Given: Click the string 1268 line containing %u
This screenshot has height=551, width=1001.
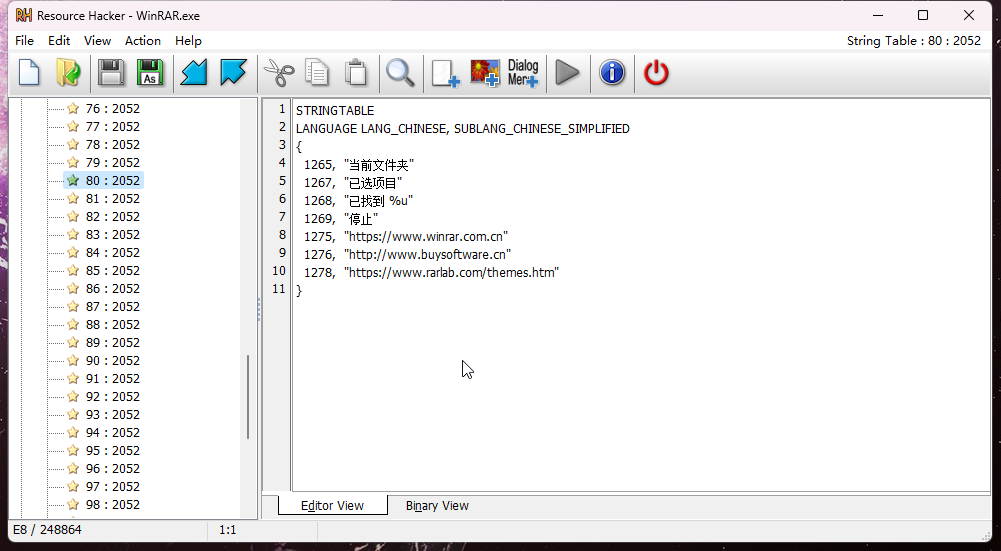Looking at the screenshot, I should coord(358,200).
